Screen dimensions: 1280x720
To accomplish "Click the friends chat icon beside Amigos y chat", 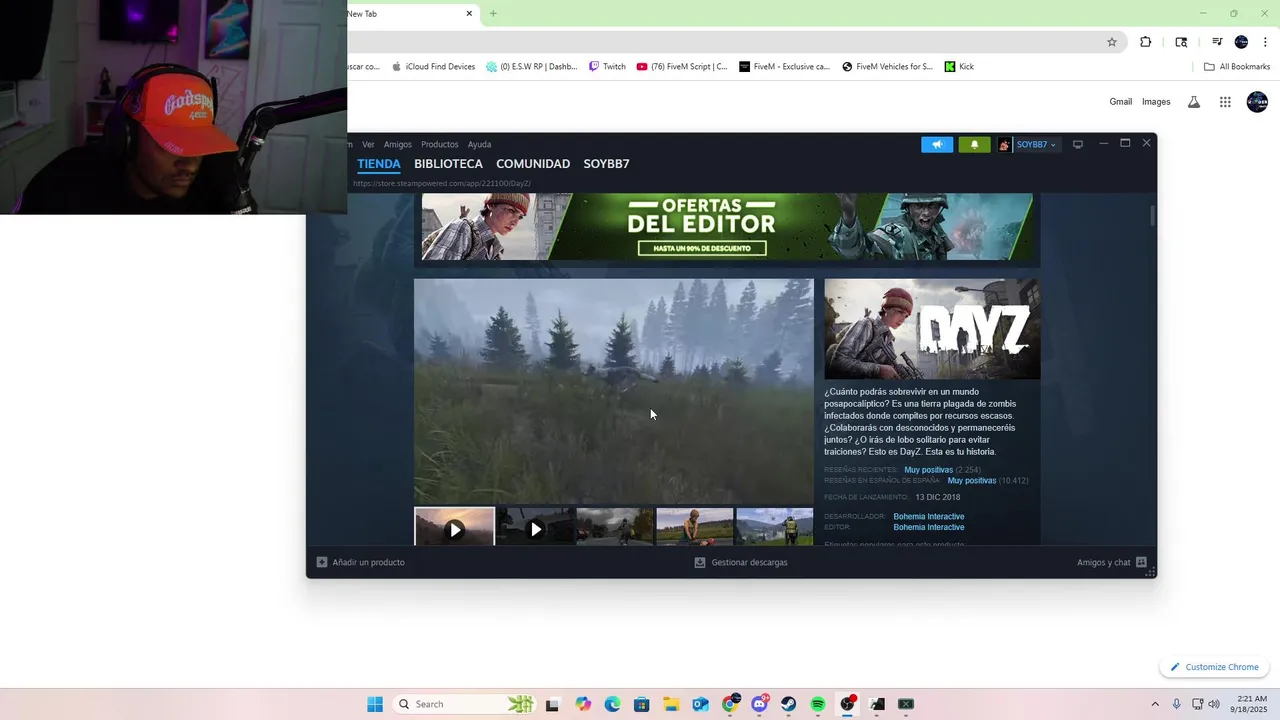I will click(1141, 562).
